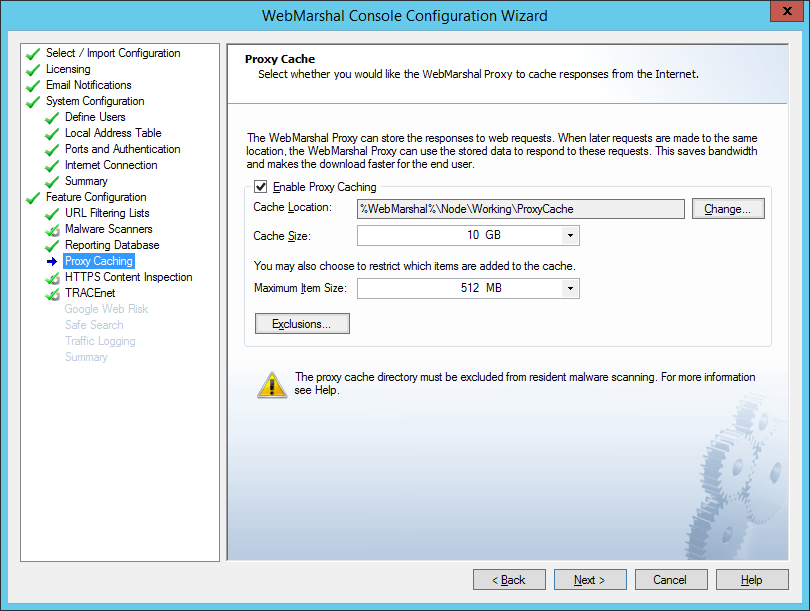The width and height of the screenshot is (810, 611).
Task: Click the yellow warning triangle icon
Action: click(270, 384)
